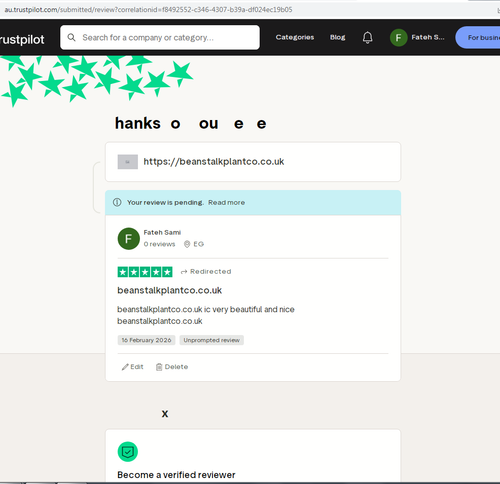Click the search magnifier icon
Viewport: 500px width, 484px height.
(x=71, y=37)
